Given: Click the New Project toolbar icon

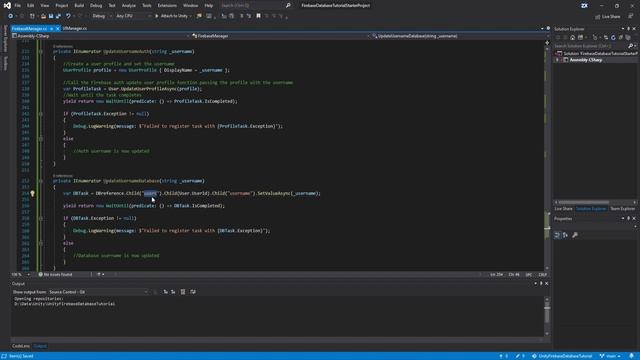Looking at the screenshot, I should [x=32, y=16].
